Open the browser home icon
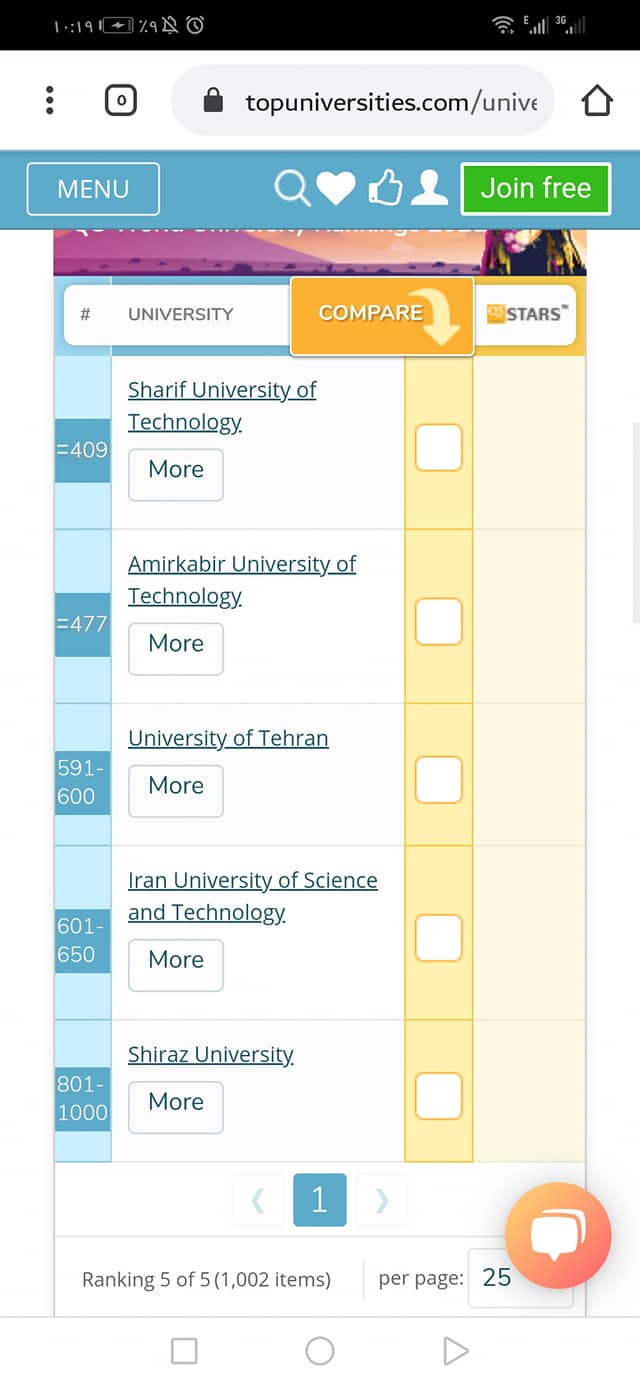Viewport: 640px width, 1386px height. [x=597, y=101]
